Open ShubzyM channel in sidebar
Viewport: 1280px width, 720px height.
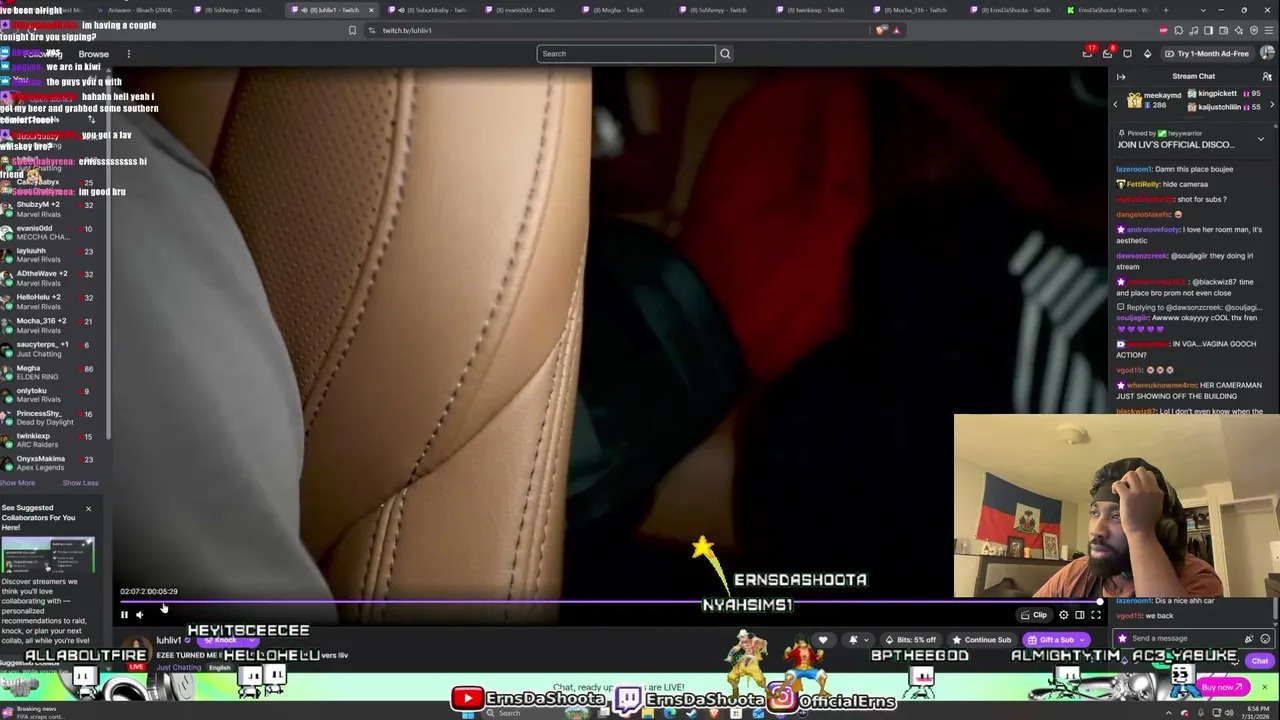50,209
